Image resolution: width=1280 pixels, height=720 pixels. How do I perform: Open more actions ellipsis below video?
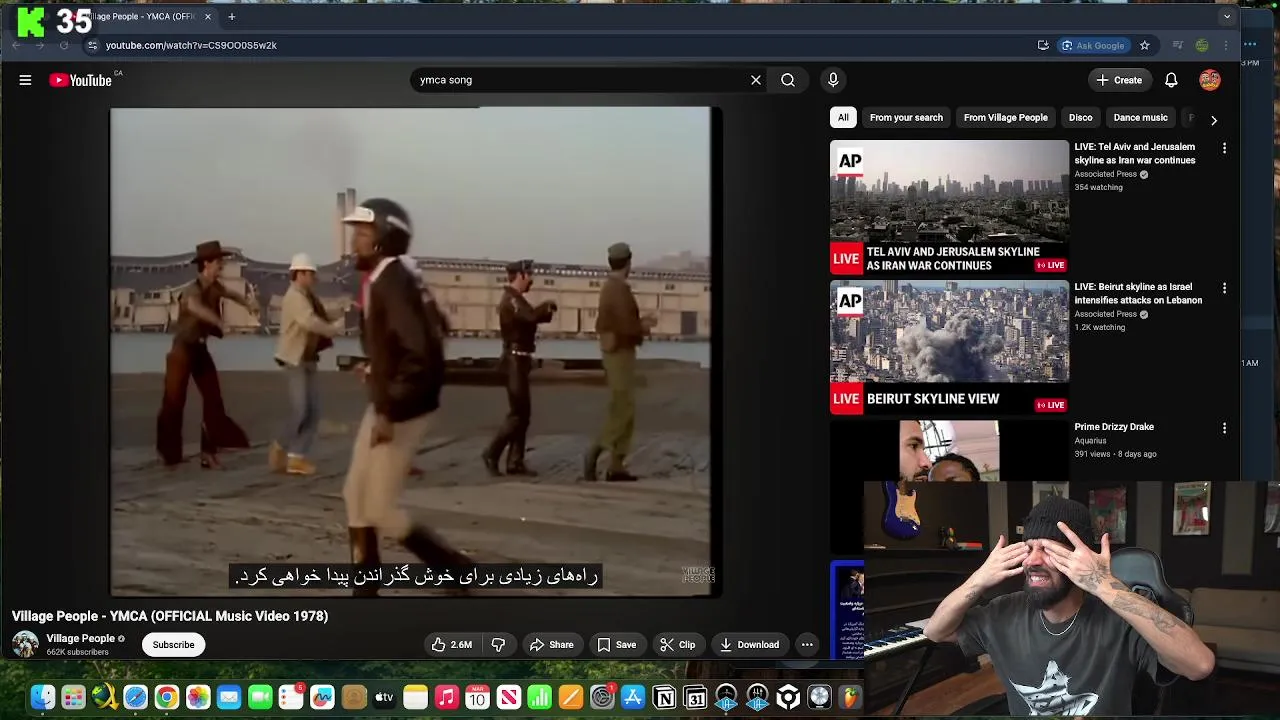pyautogui.click(x=807, y=645)
